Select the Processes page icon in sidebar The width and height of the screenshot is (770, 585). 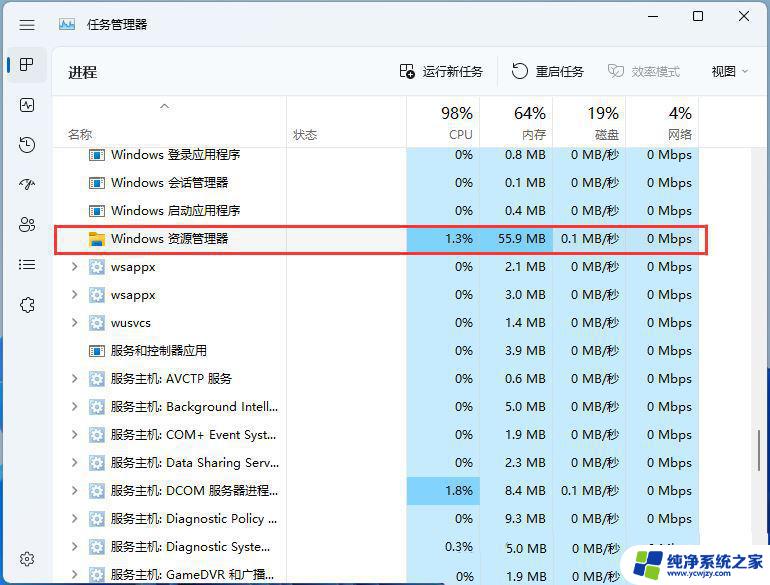27,65
